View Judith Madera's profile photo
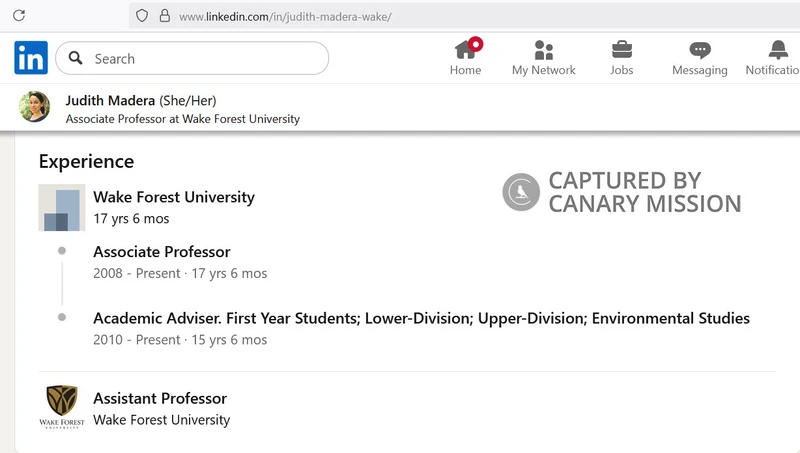 point(35,107)
